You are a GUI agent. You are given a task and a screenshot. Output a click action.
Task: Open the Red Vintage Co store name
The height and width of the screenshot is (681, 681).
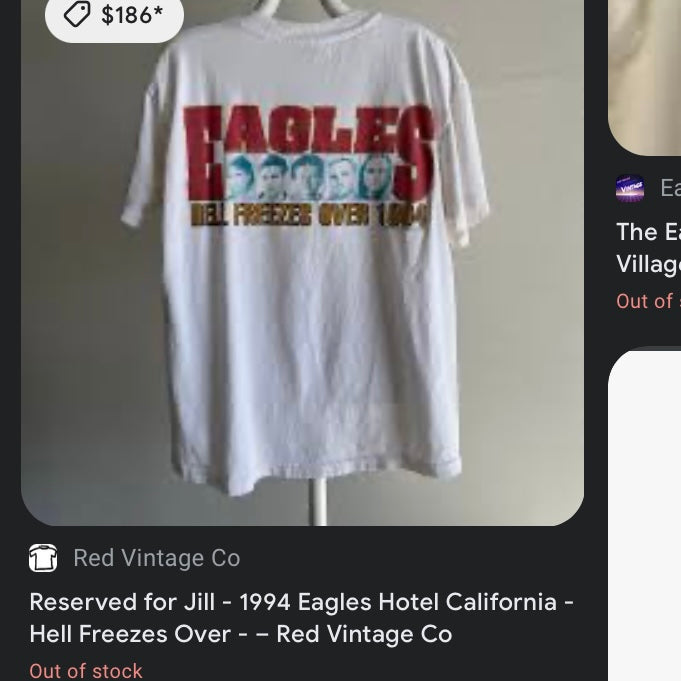tap(156, 558)
